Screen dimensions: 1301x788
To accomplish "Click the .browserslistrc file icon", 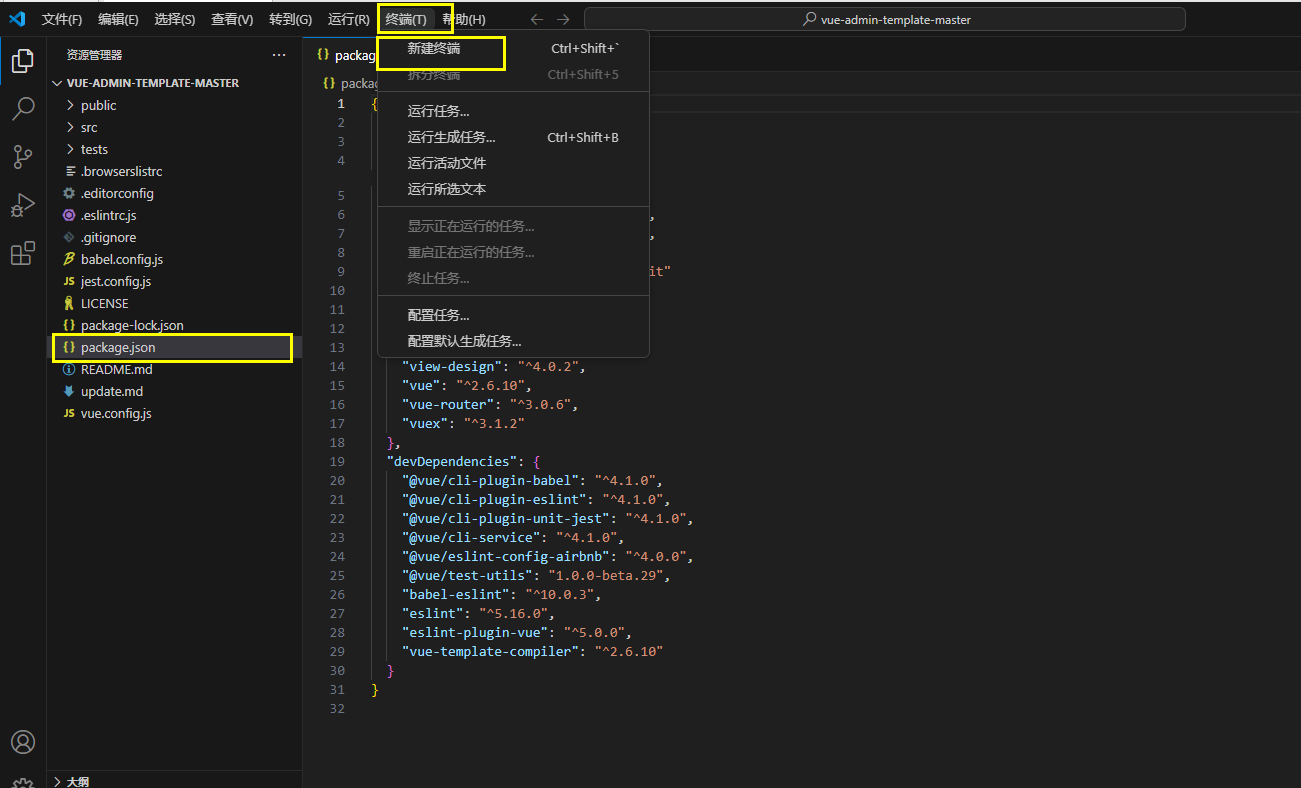I will (69, 171).
